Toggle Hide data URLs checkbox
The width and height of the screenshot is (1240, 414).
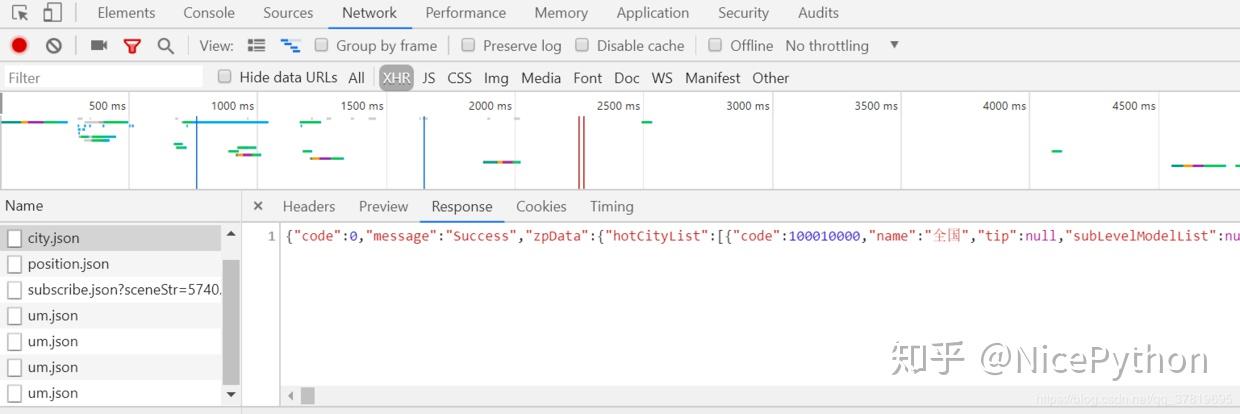pos(224,77)
